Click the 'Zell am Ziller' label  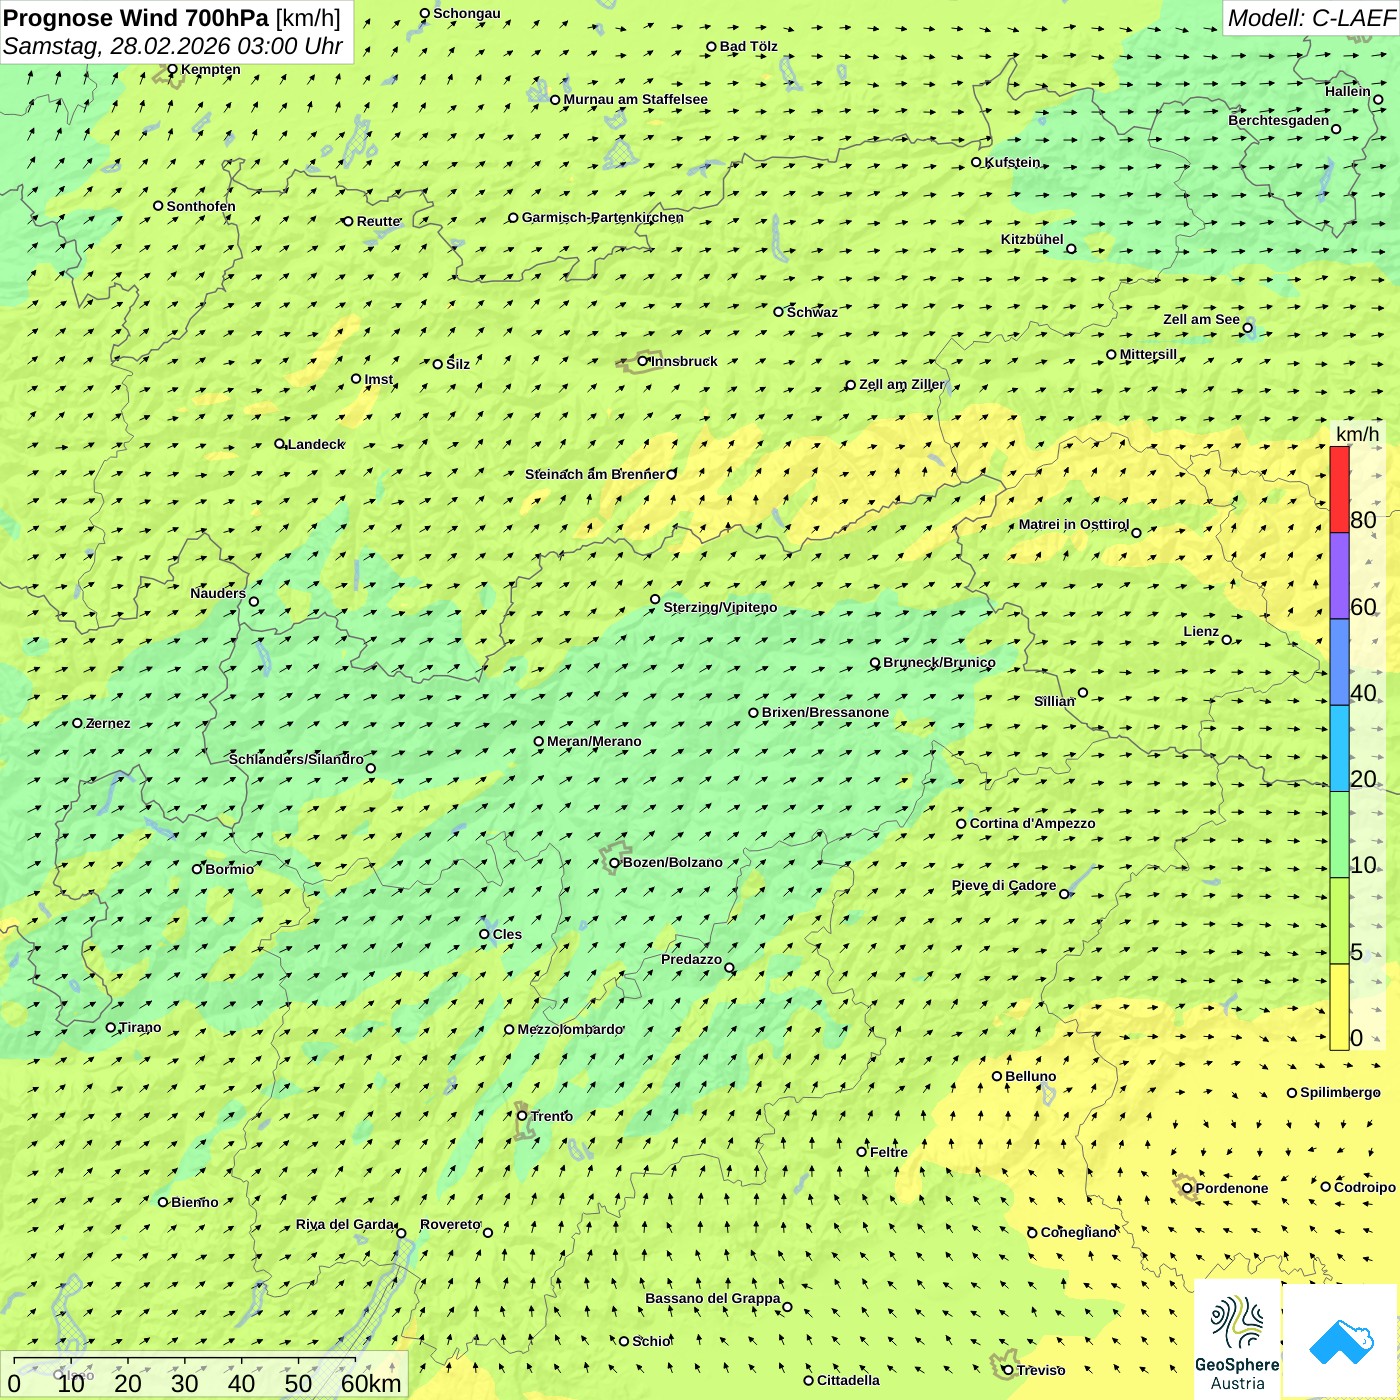point(902,384)
